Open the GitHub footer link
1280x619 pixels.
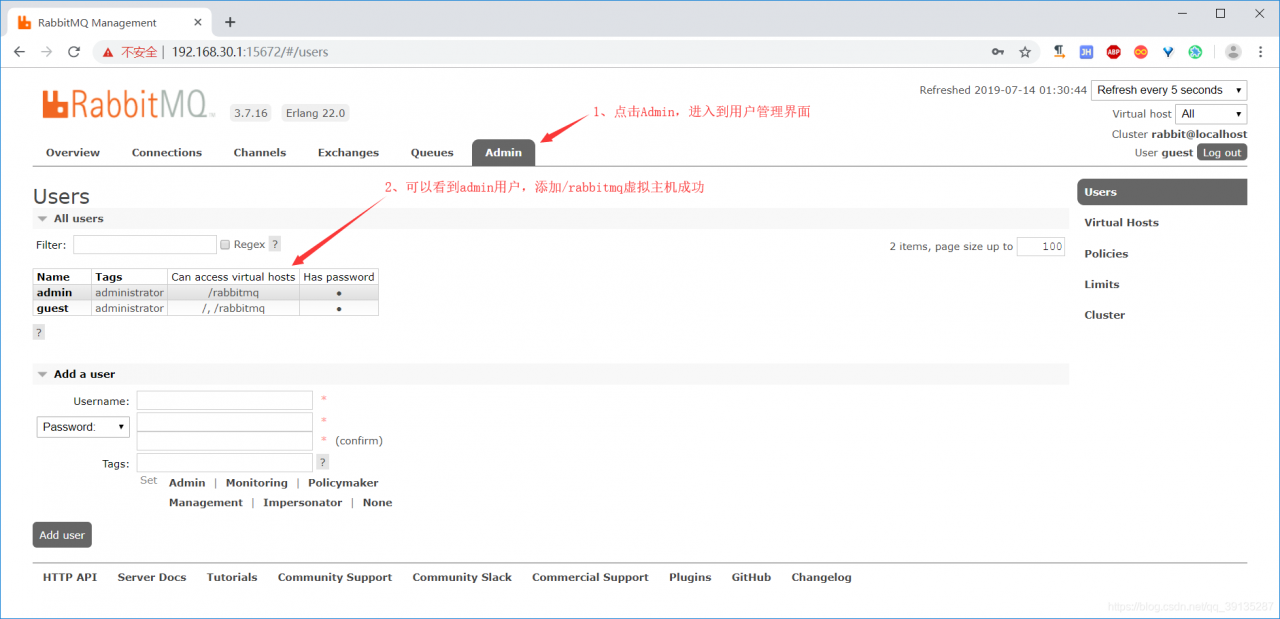[751, 578]
